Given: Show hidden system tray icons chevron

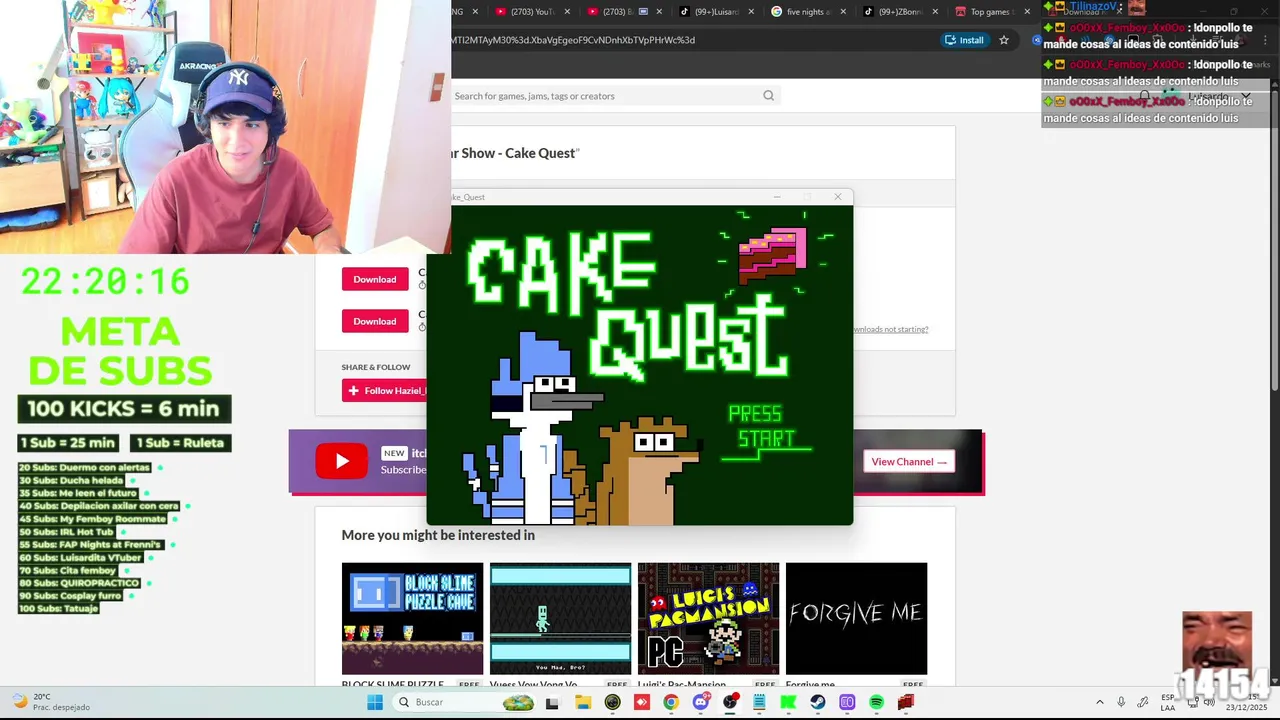Looking at the screenshot, I should point(1100,702).
